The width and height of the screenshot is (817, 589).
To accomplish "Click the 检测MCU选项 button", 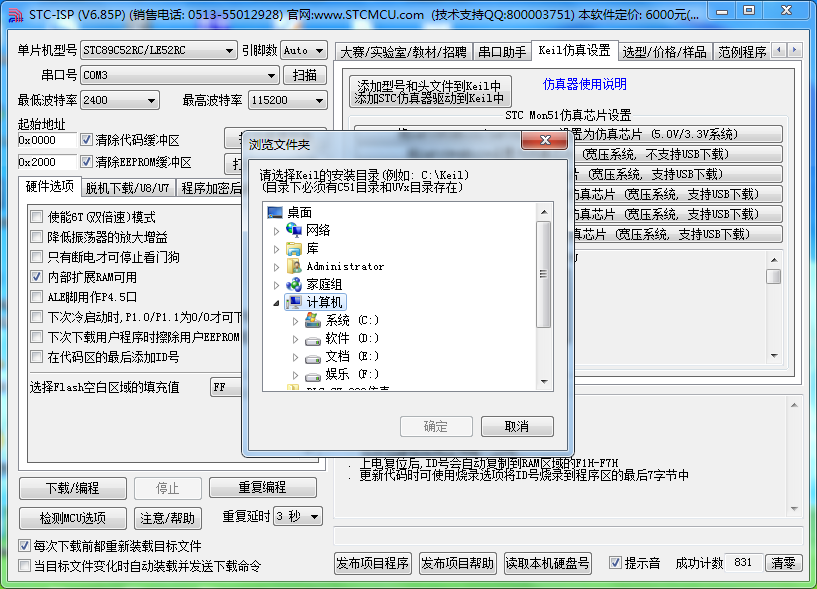I will 72,518.
